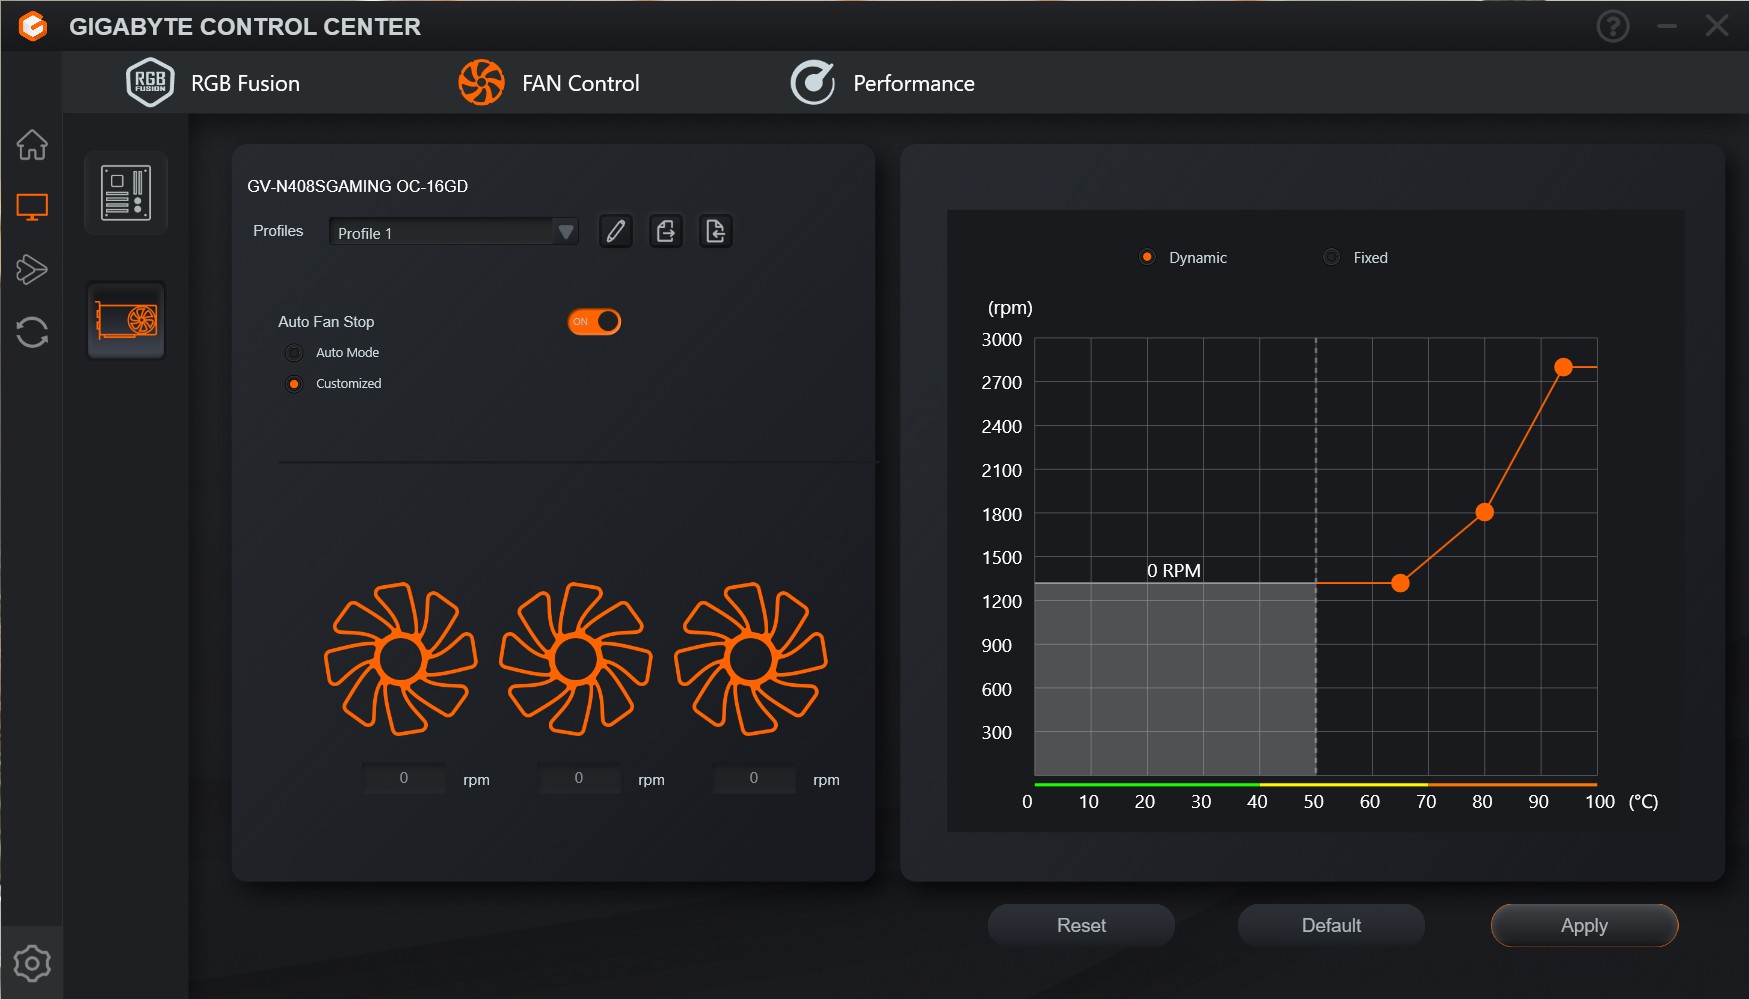Viewport: 1749px width, 999px height.
Task: Click the RGB Fusion icon
Action: [150, 83]
